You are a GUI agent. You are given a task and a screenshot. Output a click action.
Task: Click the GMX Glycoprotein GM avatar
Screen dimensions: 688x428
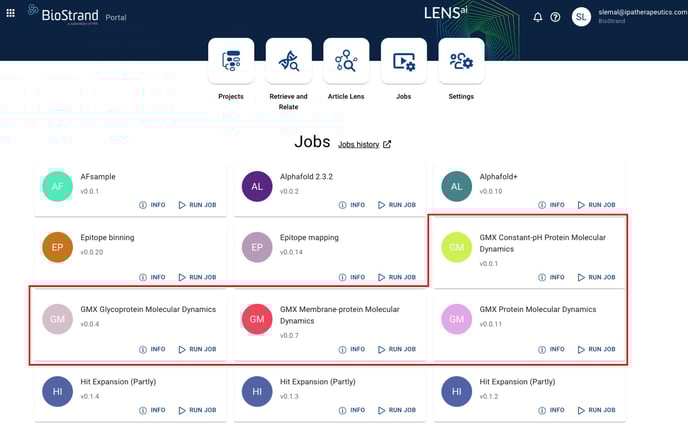57,319
